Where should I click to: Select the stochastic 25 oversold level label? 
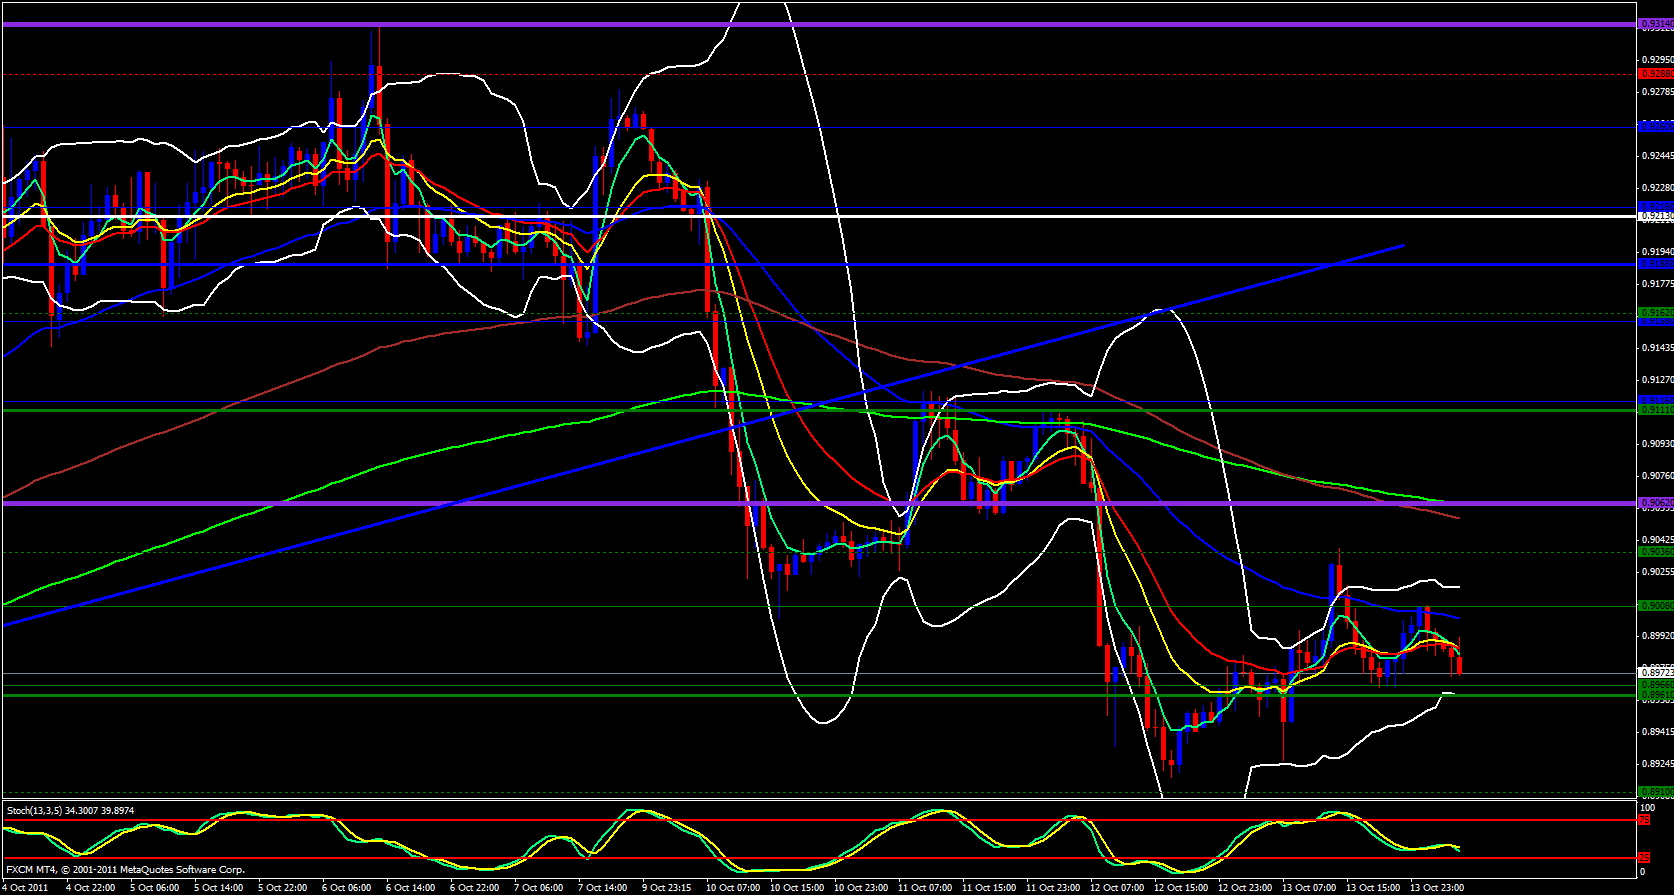[1644, 858]
